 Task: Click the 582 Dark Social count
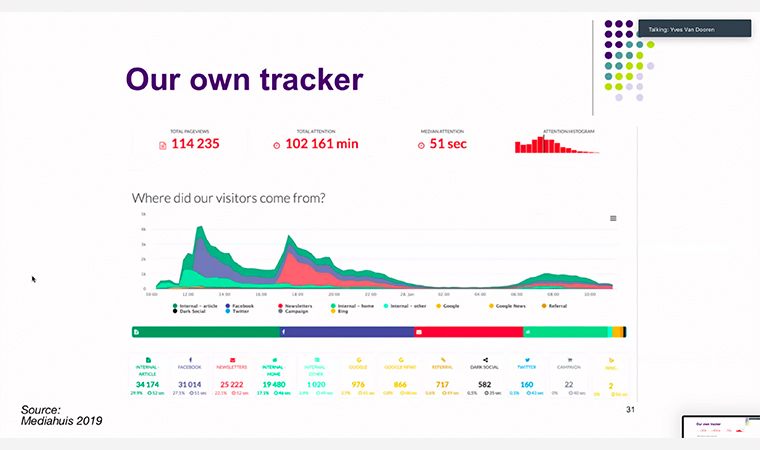click(x=485, y=385)
